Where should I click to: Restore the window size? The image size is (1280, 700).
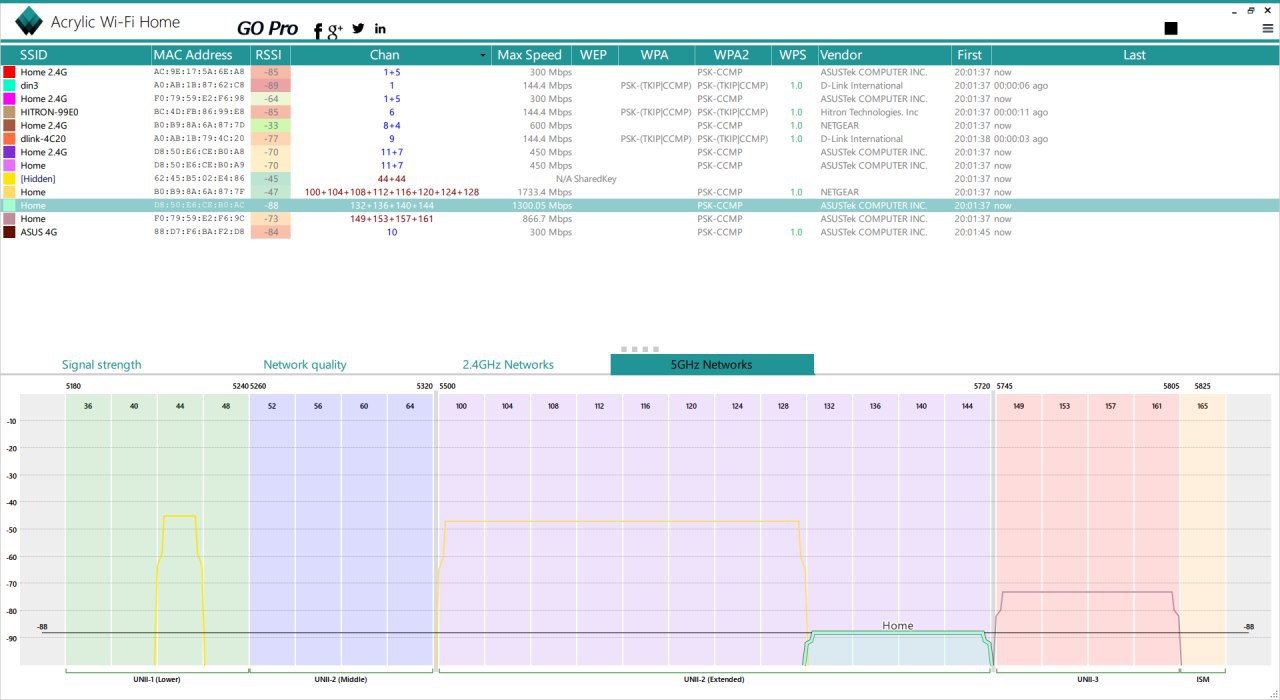click(1250, 9)
